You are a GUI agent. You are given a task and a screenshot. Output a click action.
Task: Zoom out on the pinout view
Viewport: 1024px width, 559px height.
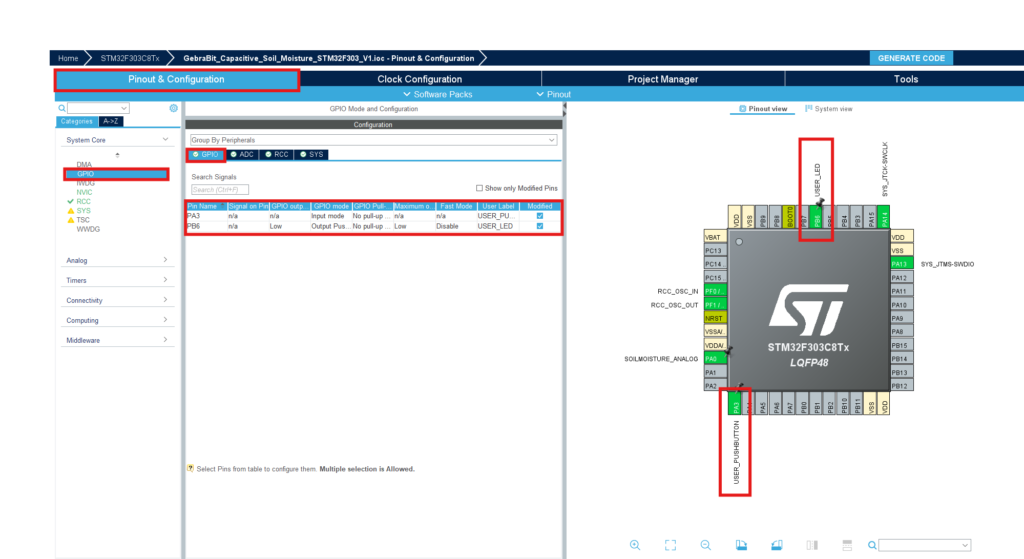tap(705, 545)
